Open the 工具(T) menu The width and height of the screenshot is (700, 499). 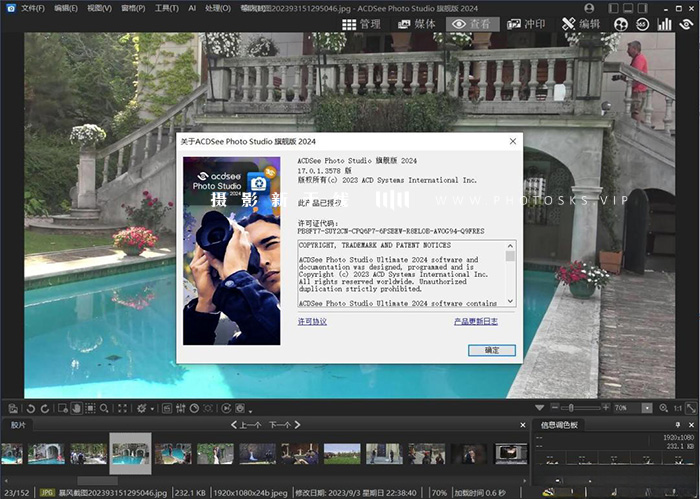[167, 8]
